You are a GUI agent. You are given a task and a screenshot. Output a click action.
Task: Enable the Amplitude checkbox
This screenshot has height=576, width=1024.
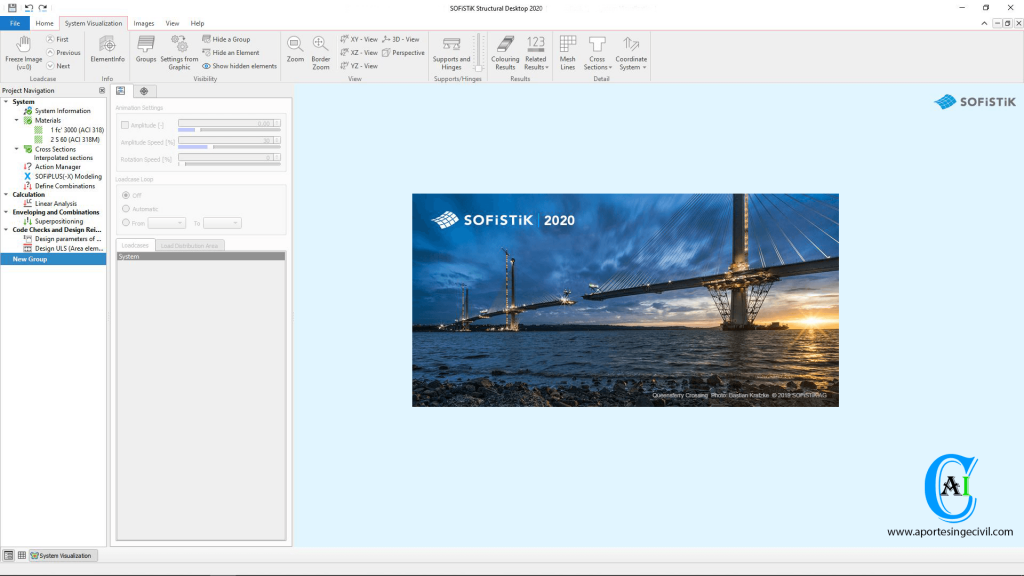[125, 125]
